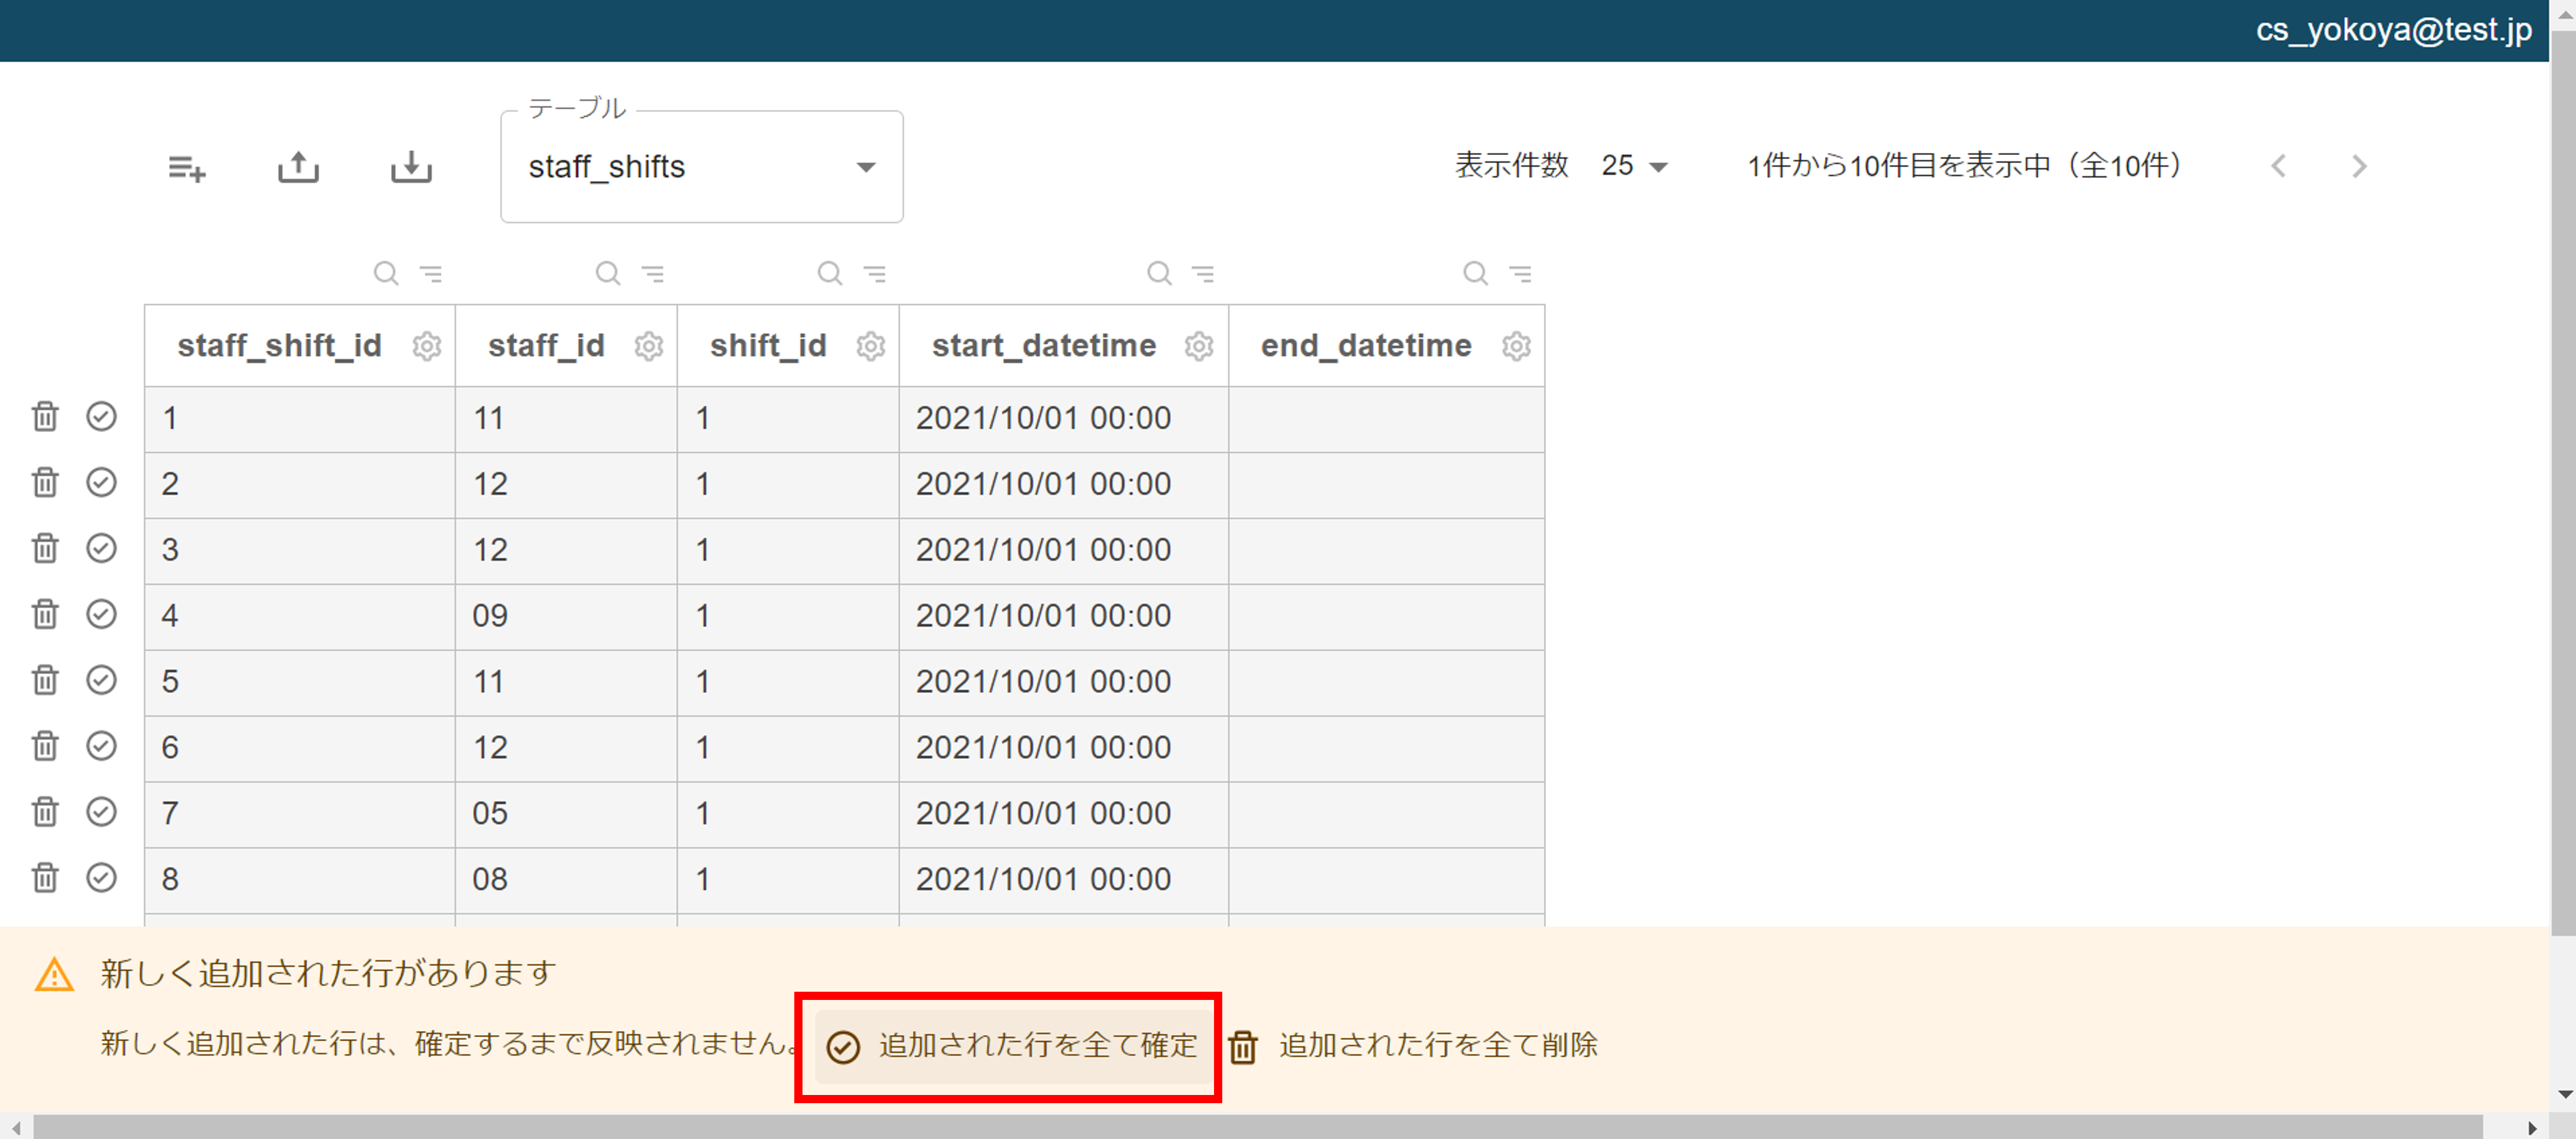Image resolution: width=2576 pixels, height=1139 pixels.
Task: Select staff_id cell 11 in row 1
Action: click(566, 419)
